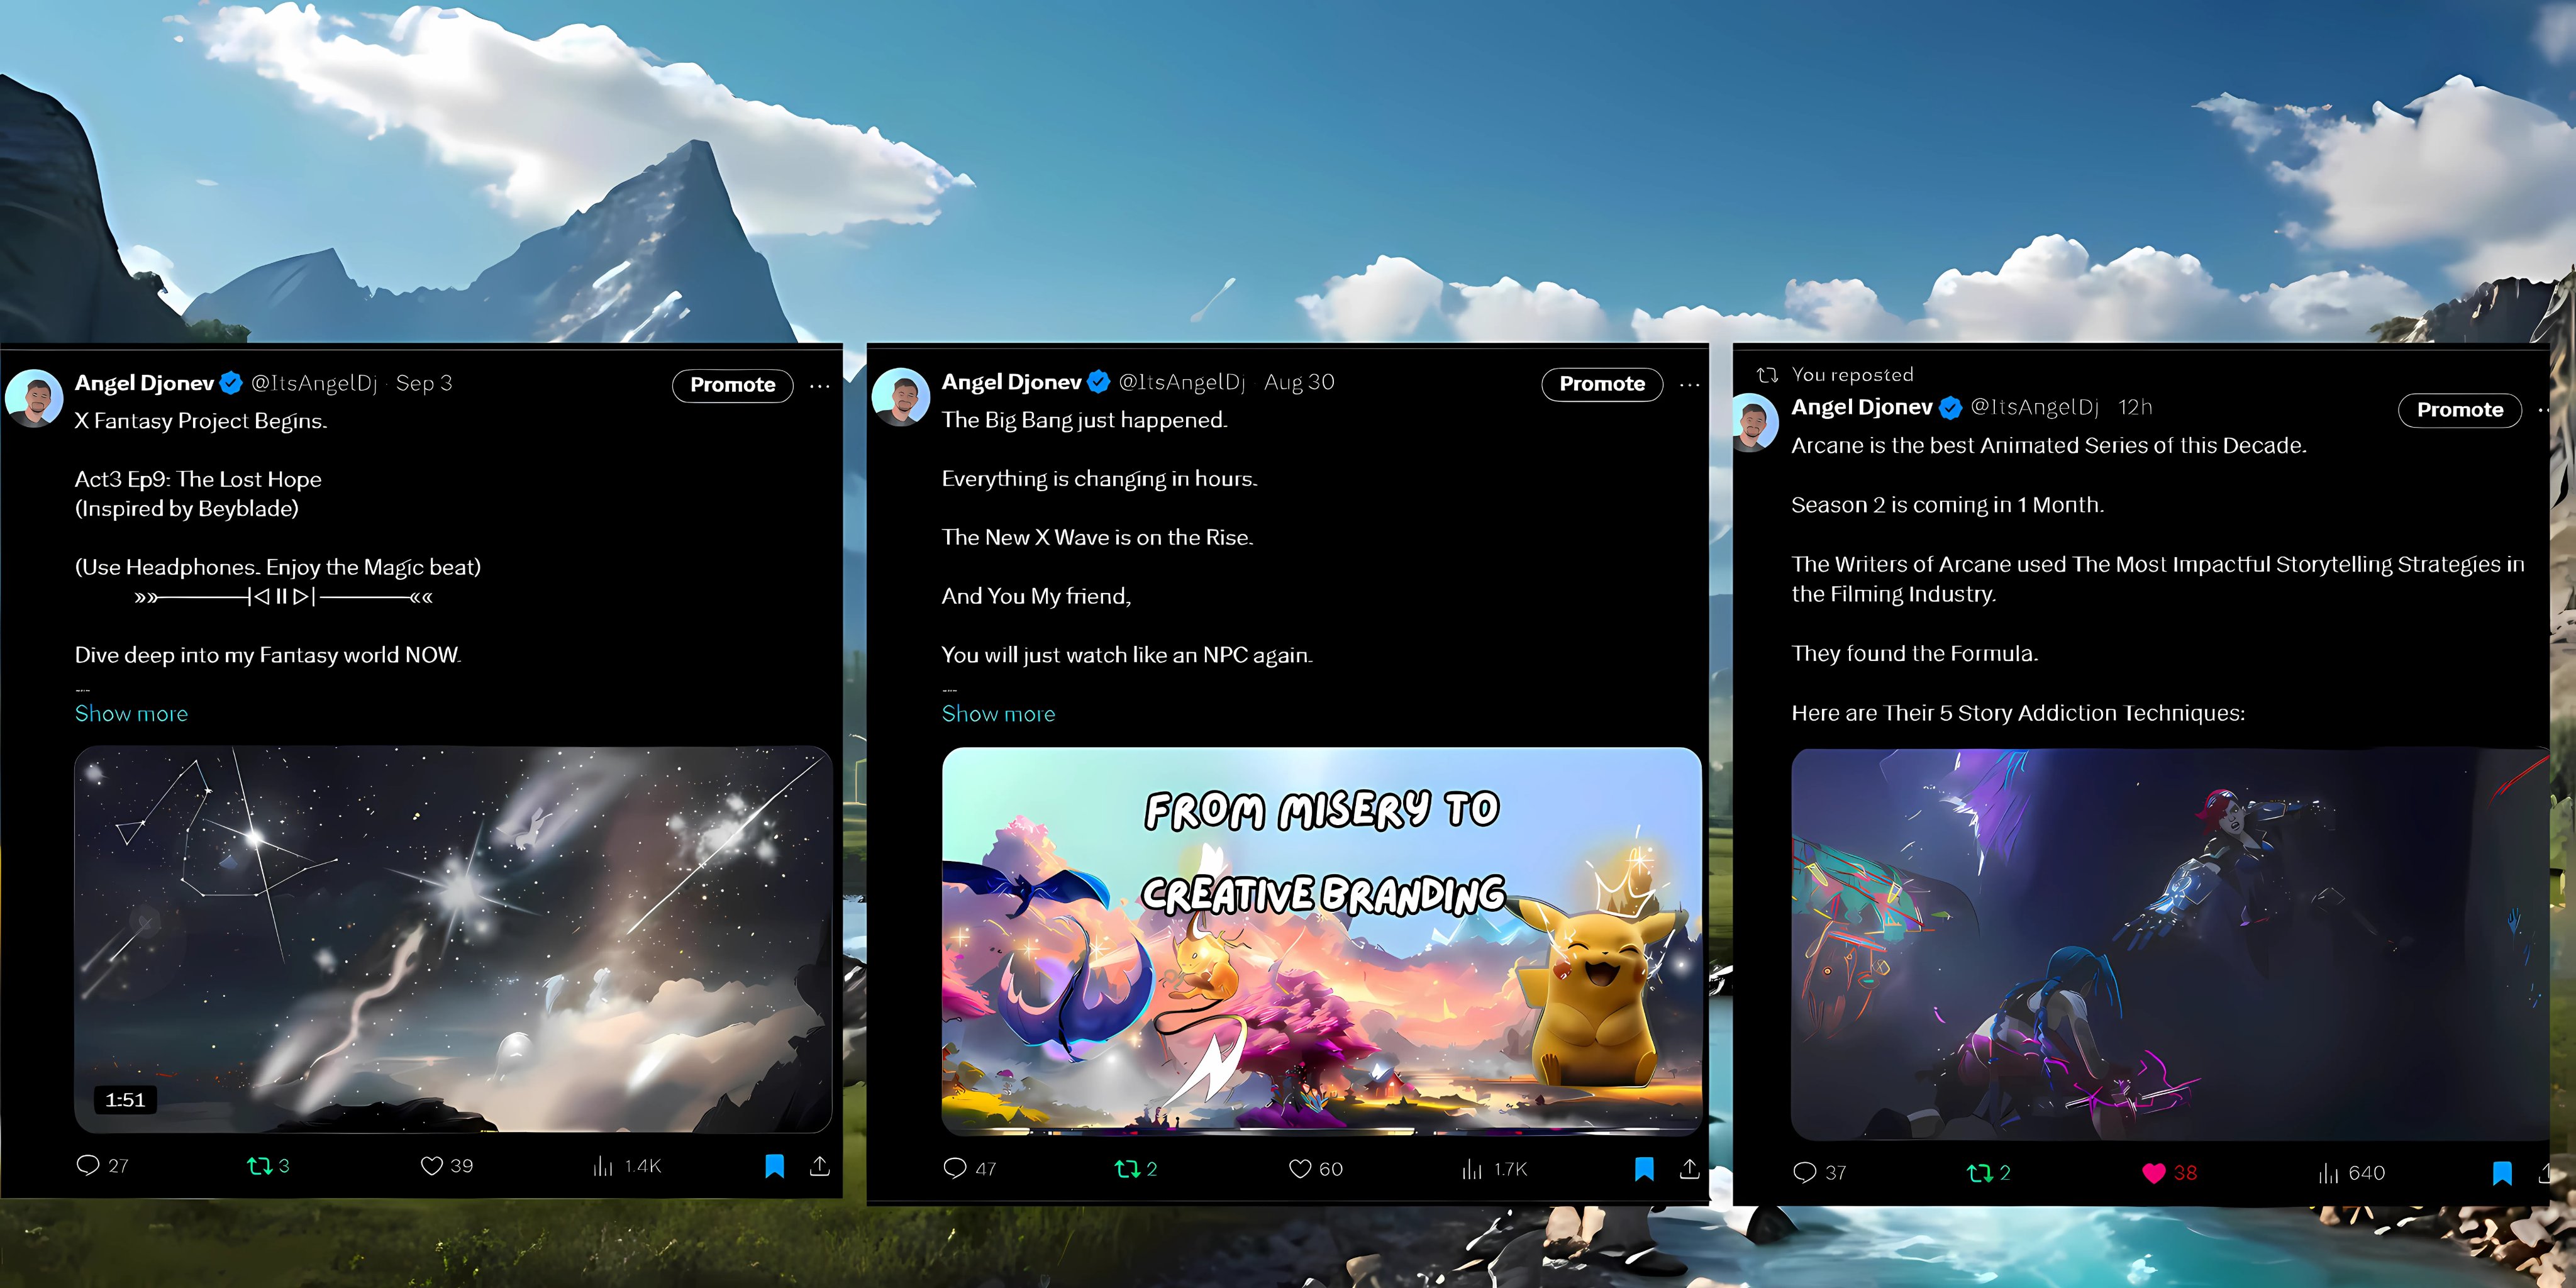2576x1288 pixels.
Task: Unlike the Arcane post's pink heart
Action: pos(2154,1172)
